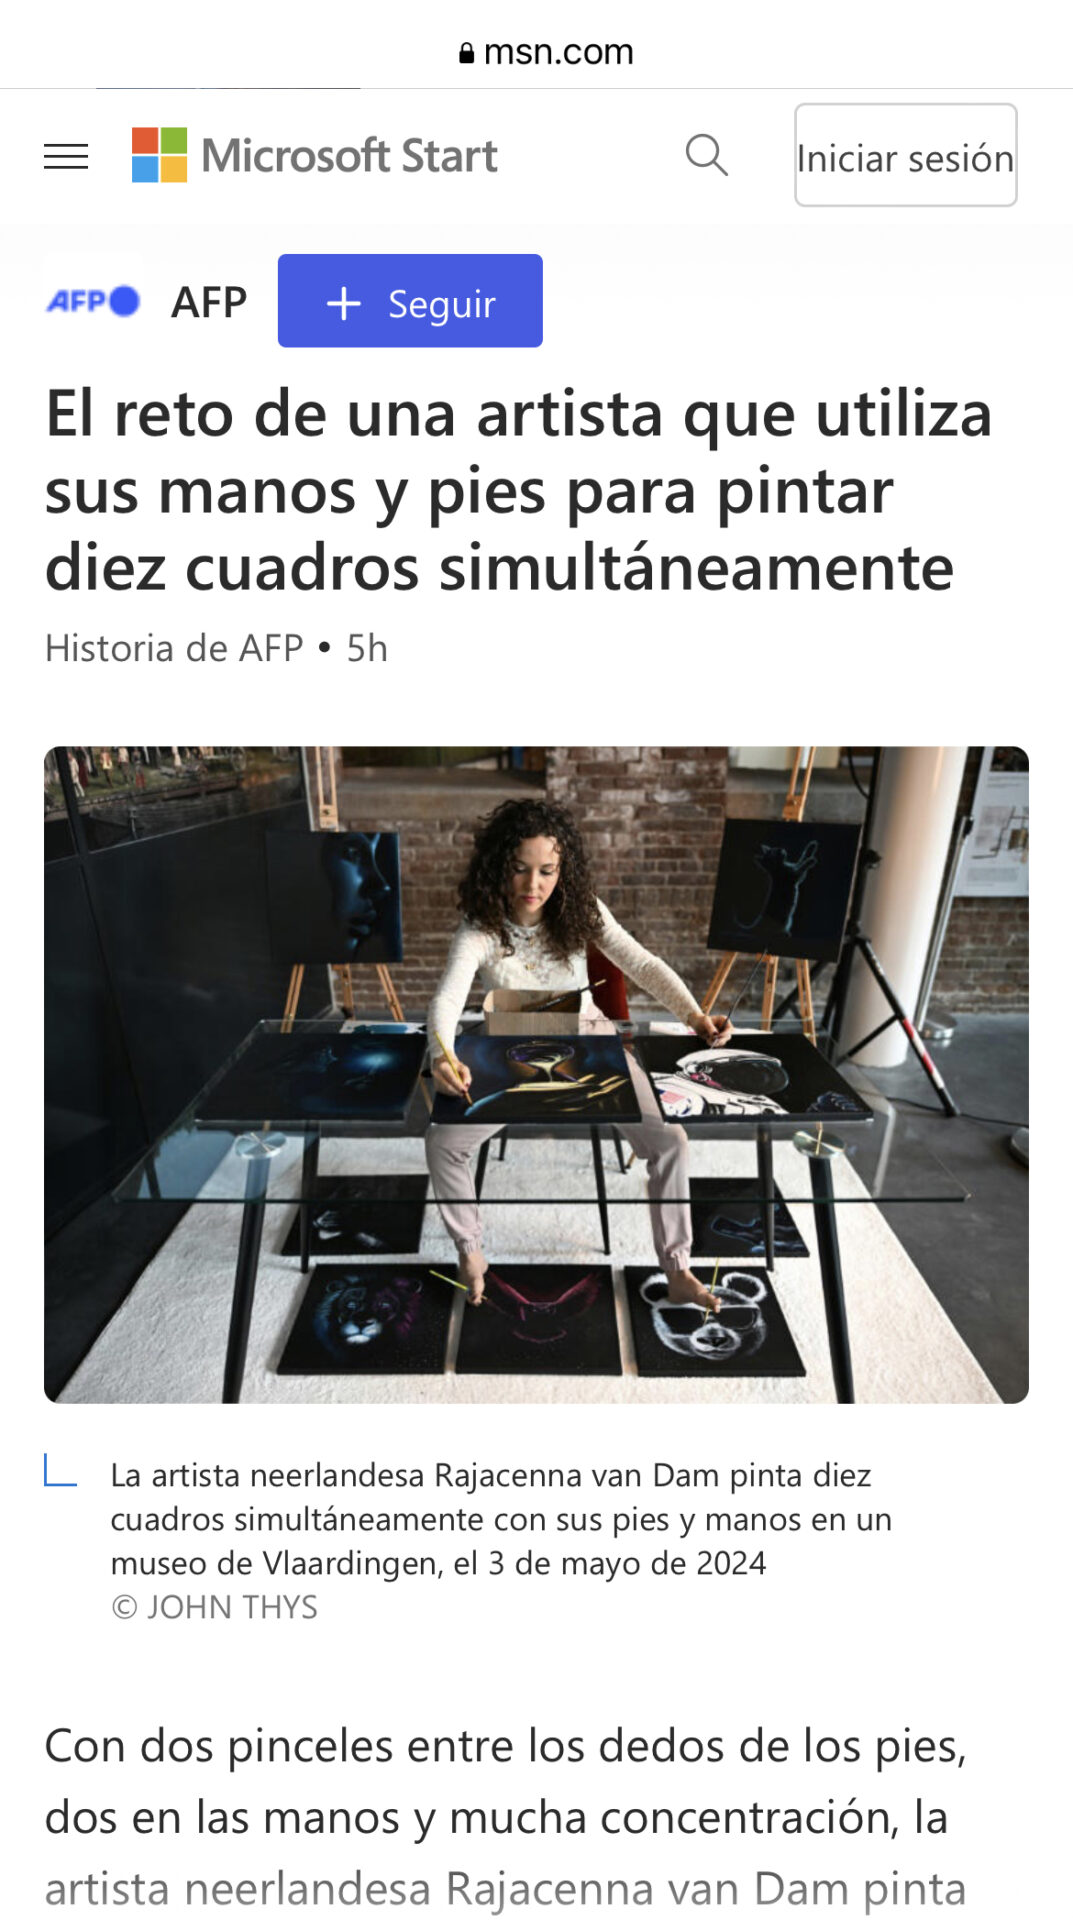Image resolution: width=1073 pixels, height=1920 pixels.
Task: Click the plus icon on Seguir
Action: (343, 303)
